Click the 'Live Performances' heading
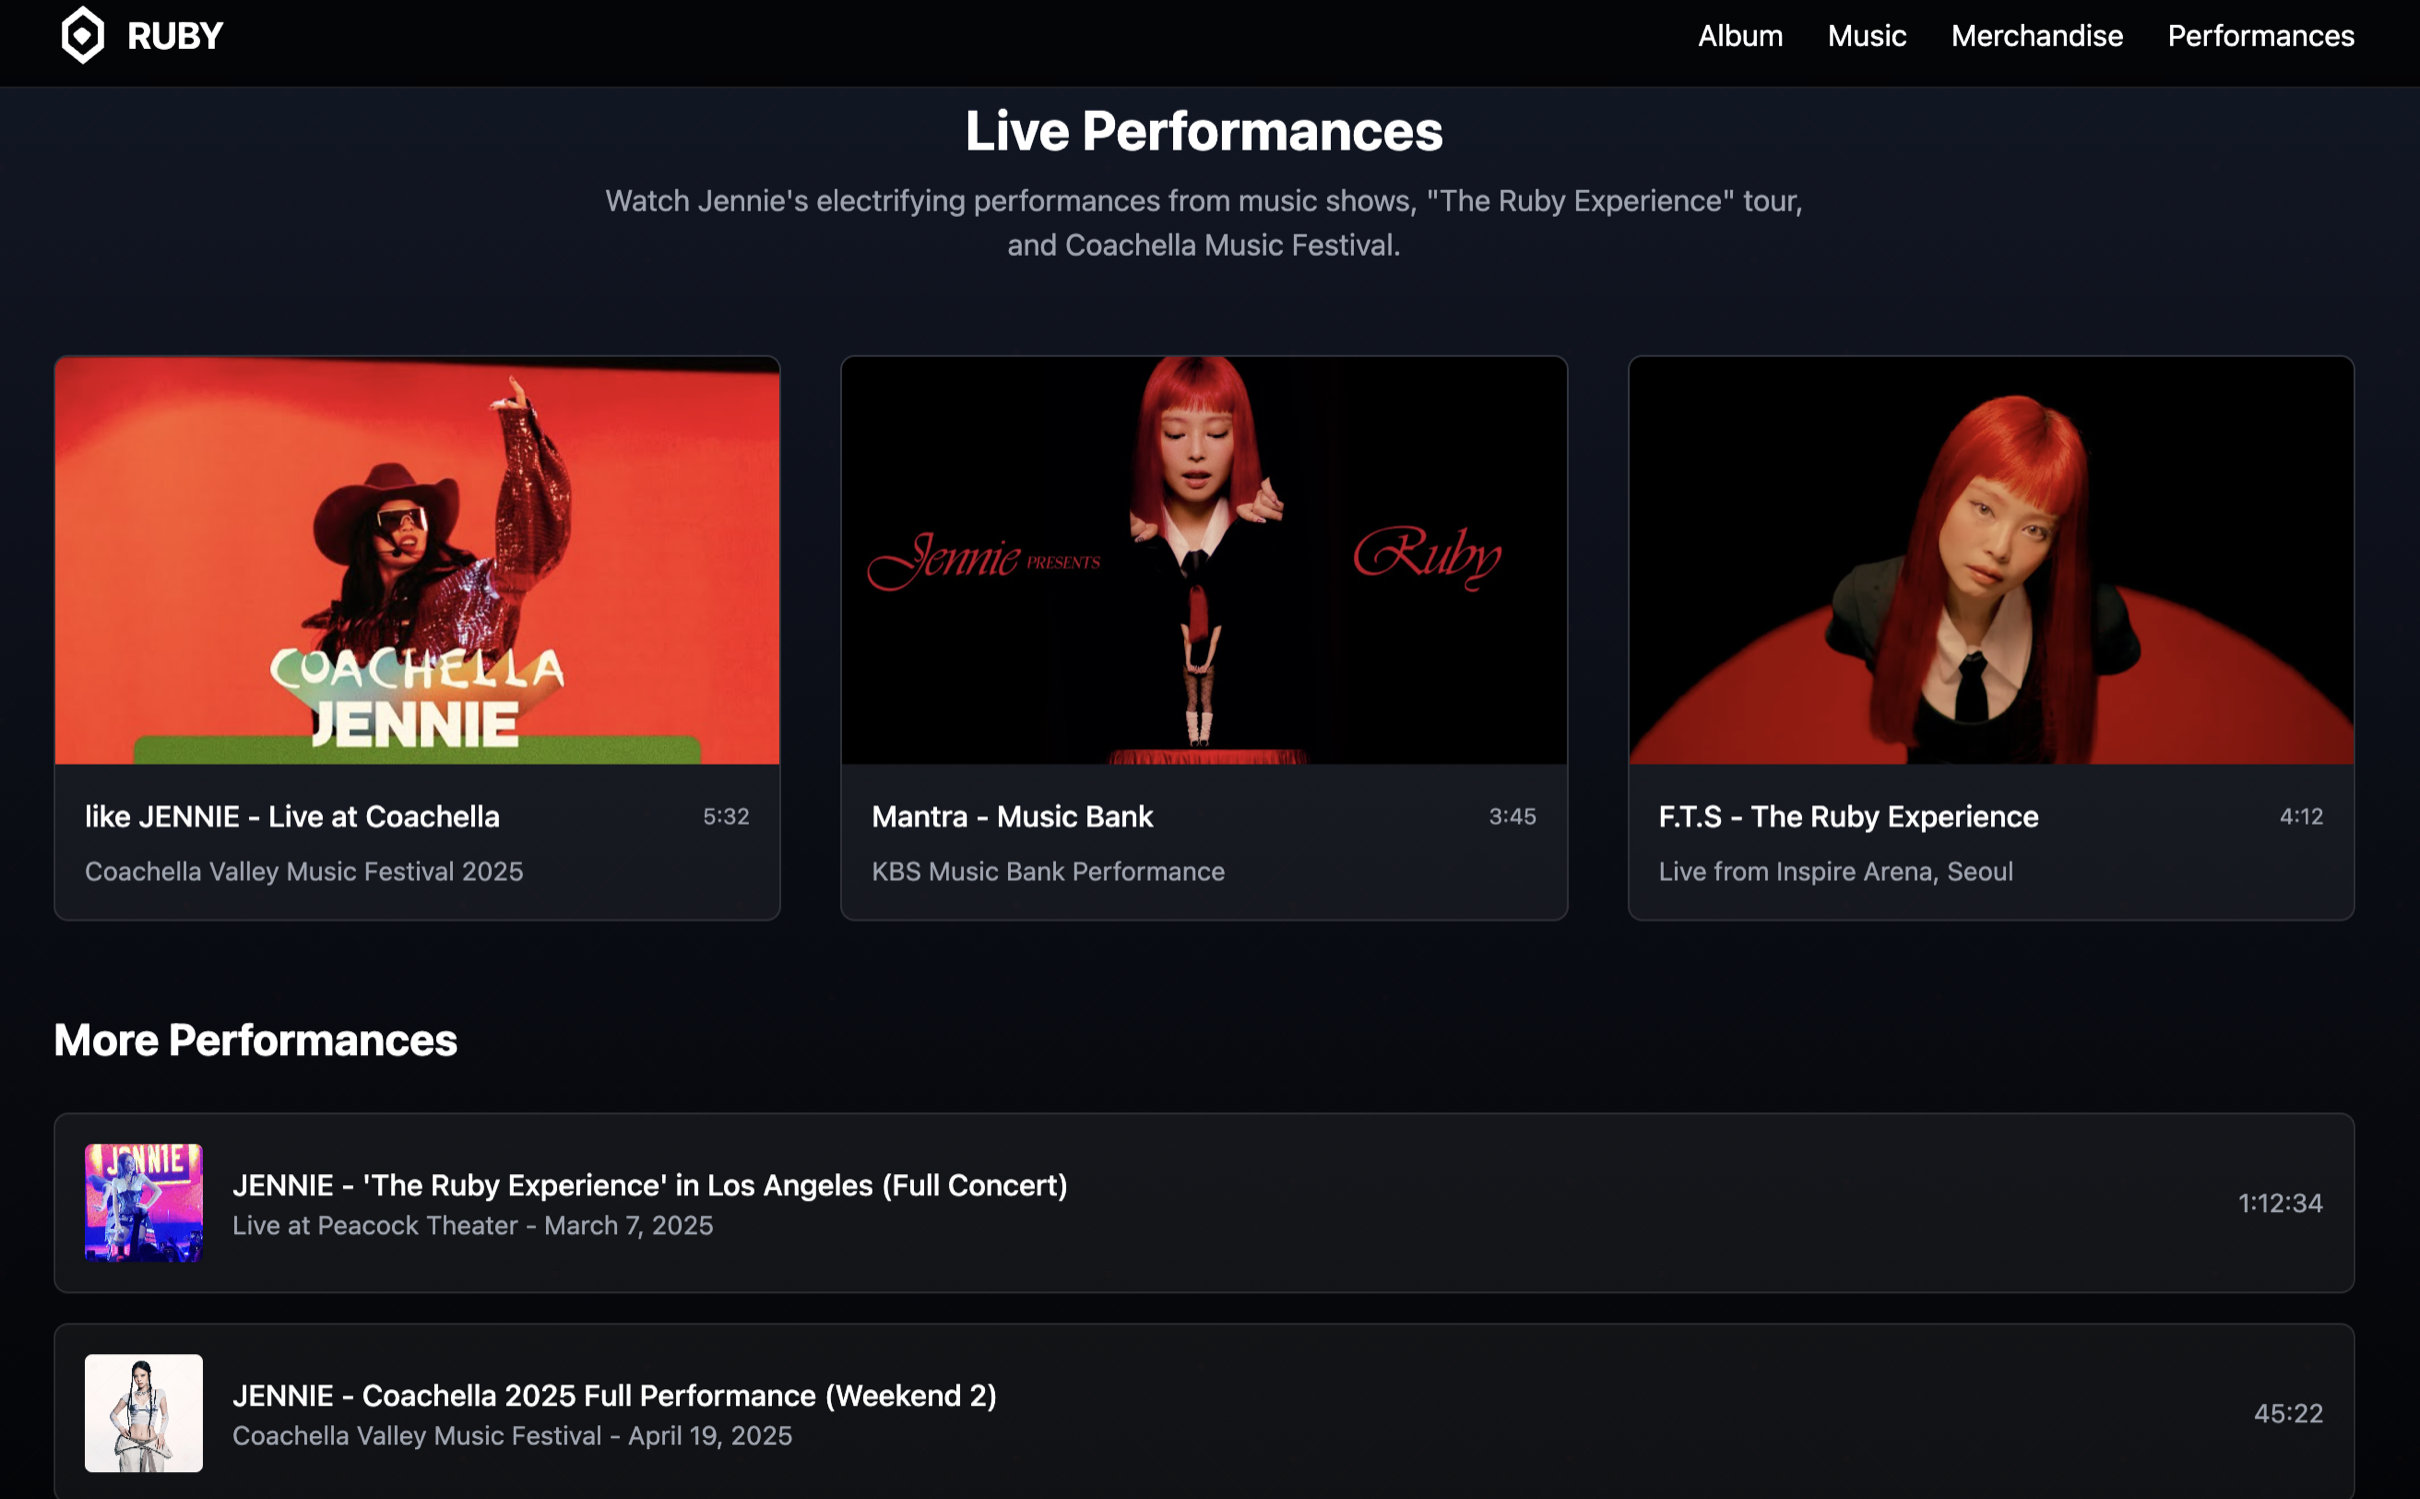 [1204, 132]
